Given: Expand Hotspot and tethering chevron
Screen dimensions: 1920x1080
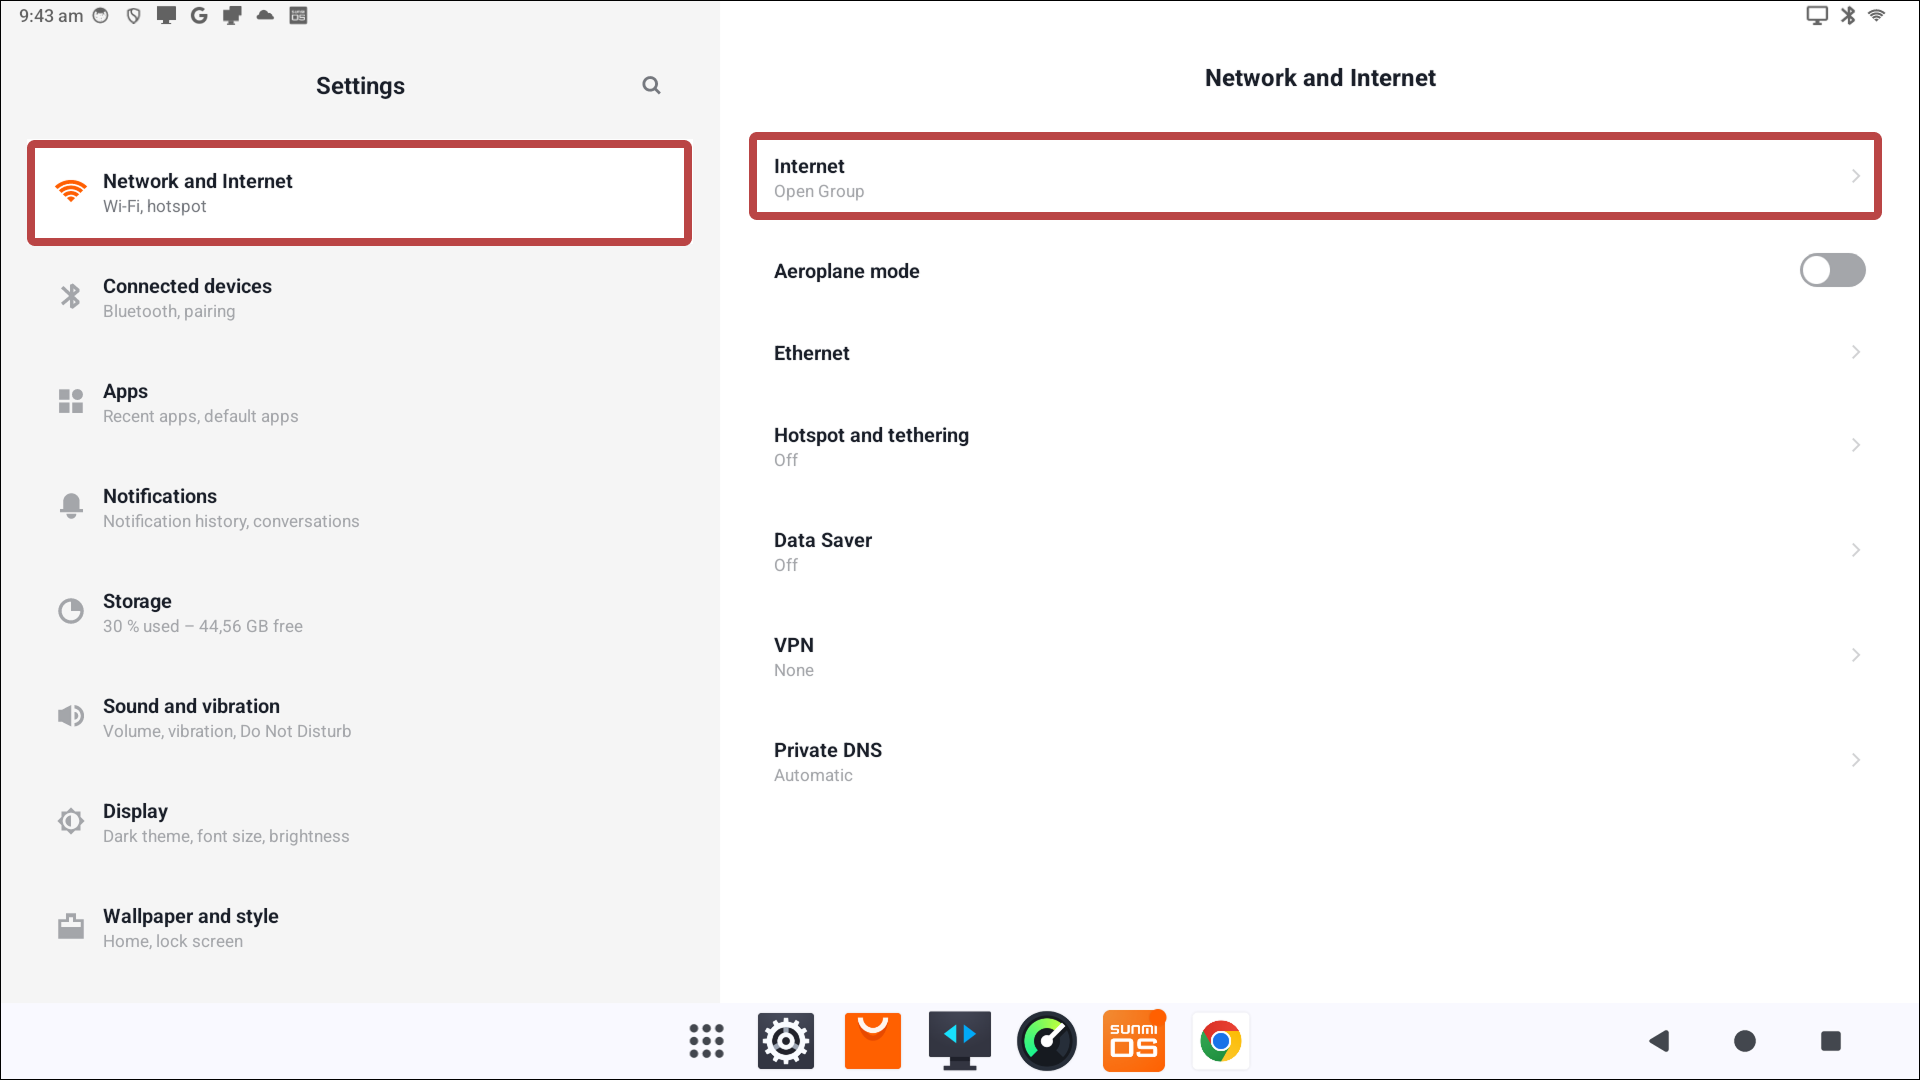Looking at the screenshot, I should pos(1855,445).
